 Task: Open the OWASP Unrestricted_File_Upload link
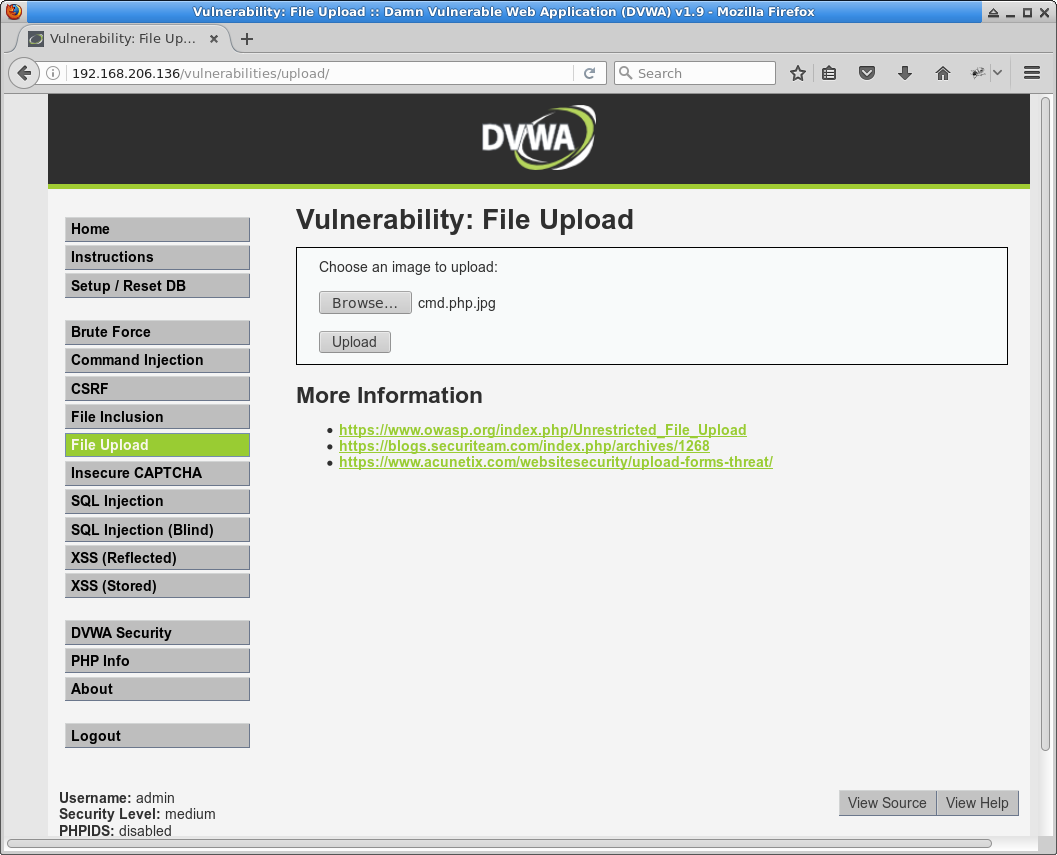click(543, 430)
